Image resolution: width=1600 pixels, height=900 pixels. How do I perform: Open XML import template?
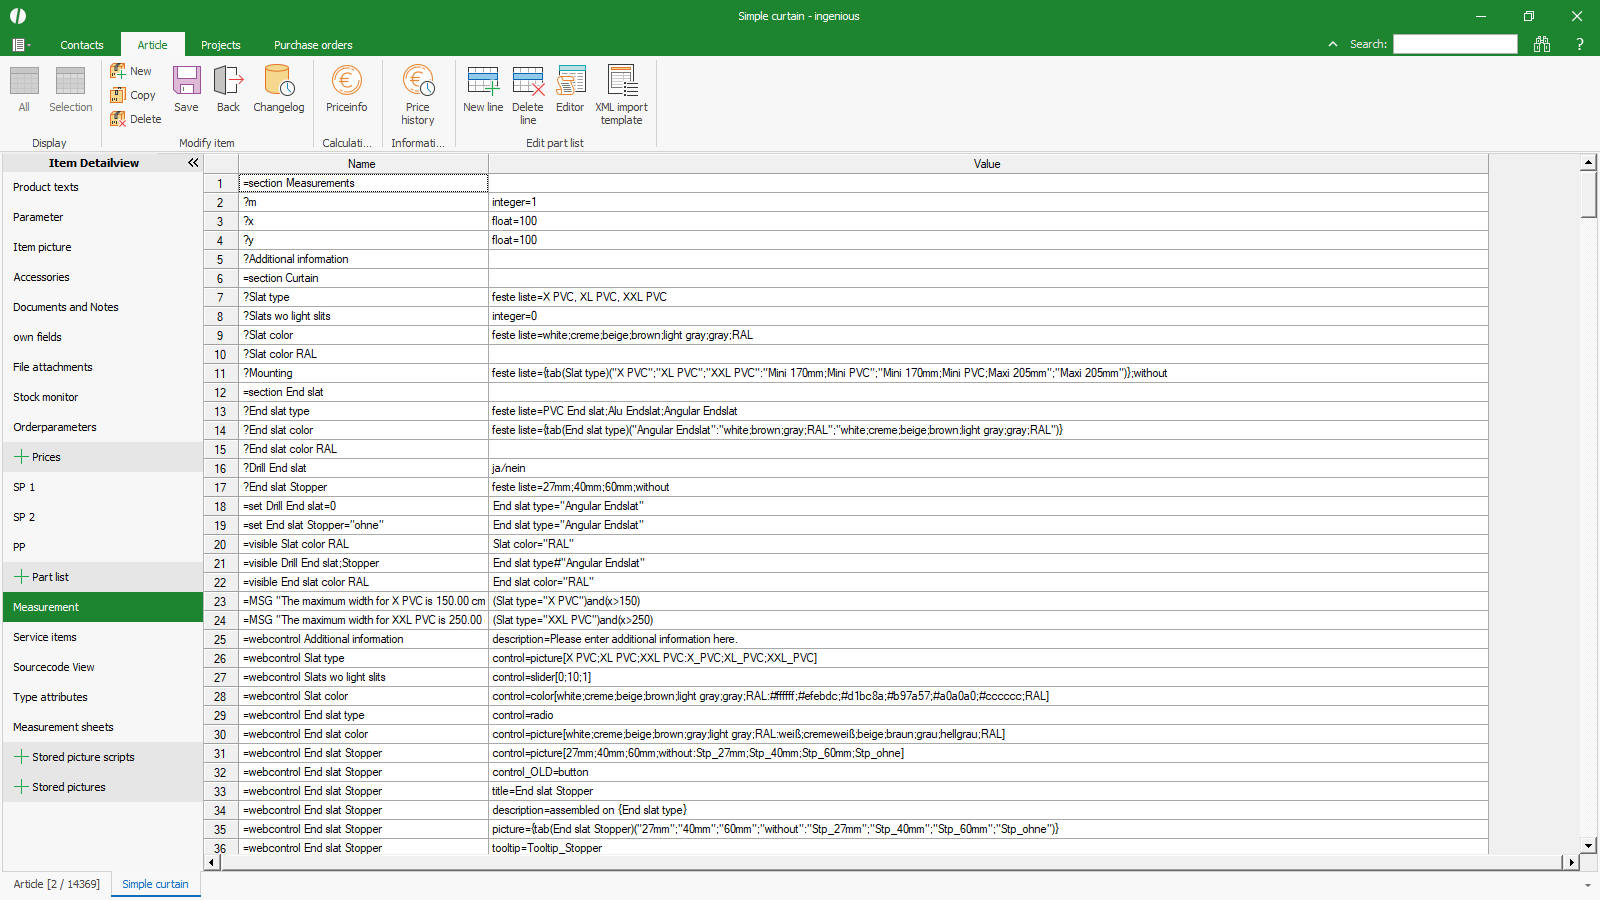click(x=621, y=94)
